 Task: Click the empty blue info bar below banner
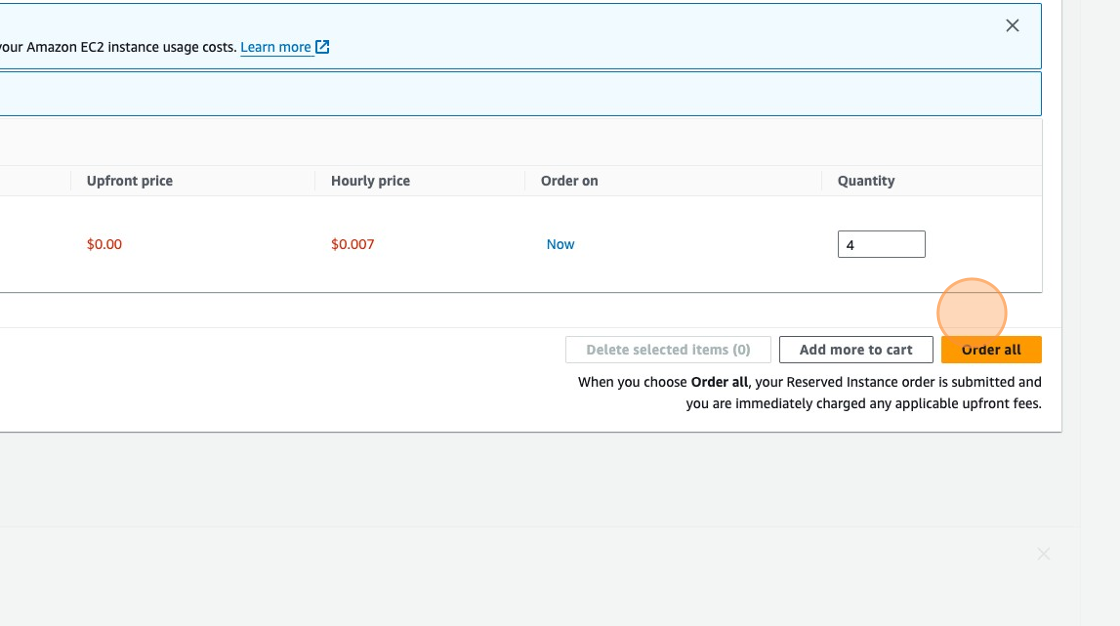point(520,94)
